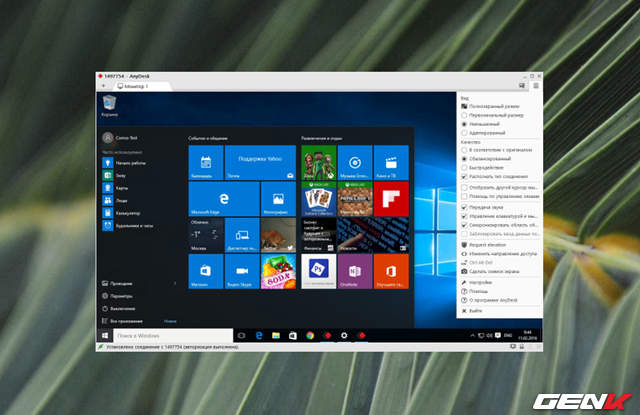Open the Диспетчер телефонов tile
The width and height of the screenshot is (640, 415).
pyautogui.click(x=242, y=235)
